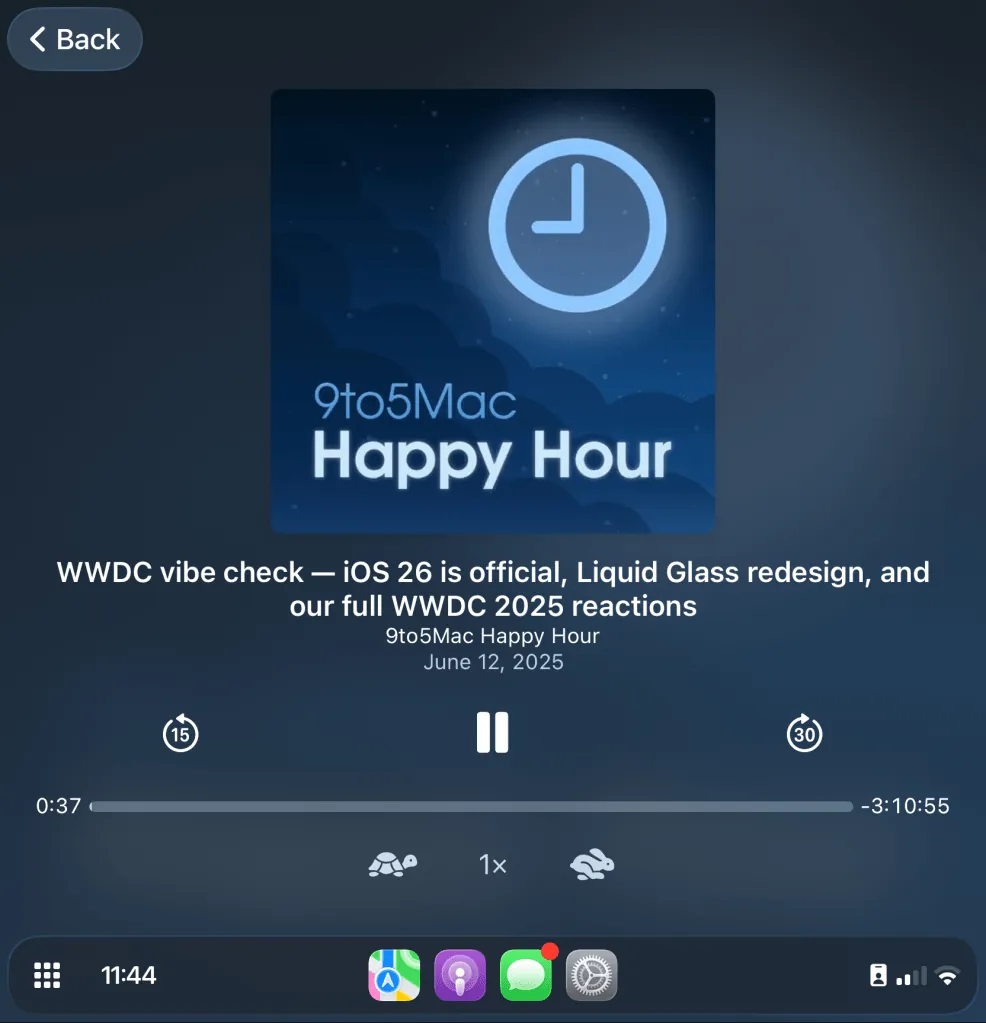Viewport: 986px width, 1023px height.
Task: Tap the Wi-Fi status icon
Action: pyautogui.click(x=946, y=976)
